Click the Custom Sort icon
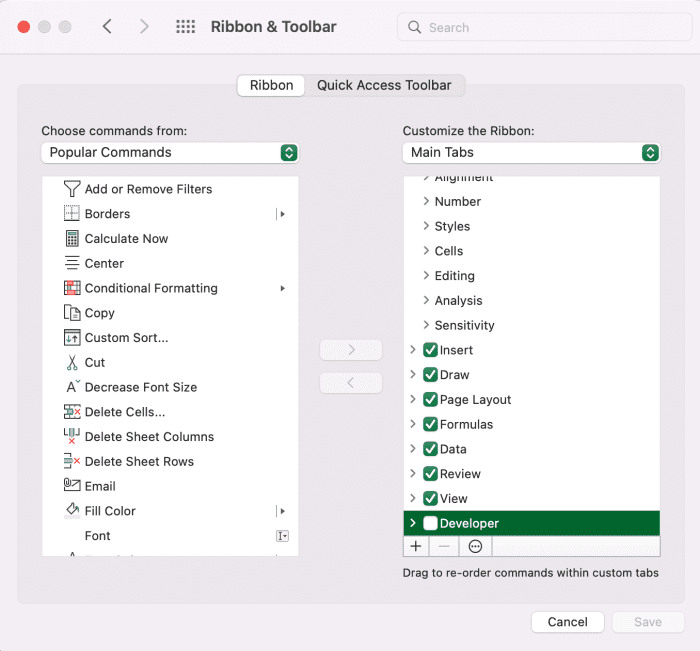 coord(72,338)
